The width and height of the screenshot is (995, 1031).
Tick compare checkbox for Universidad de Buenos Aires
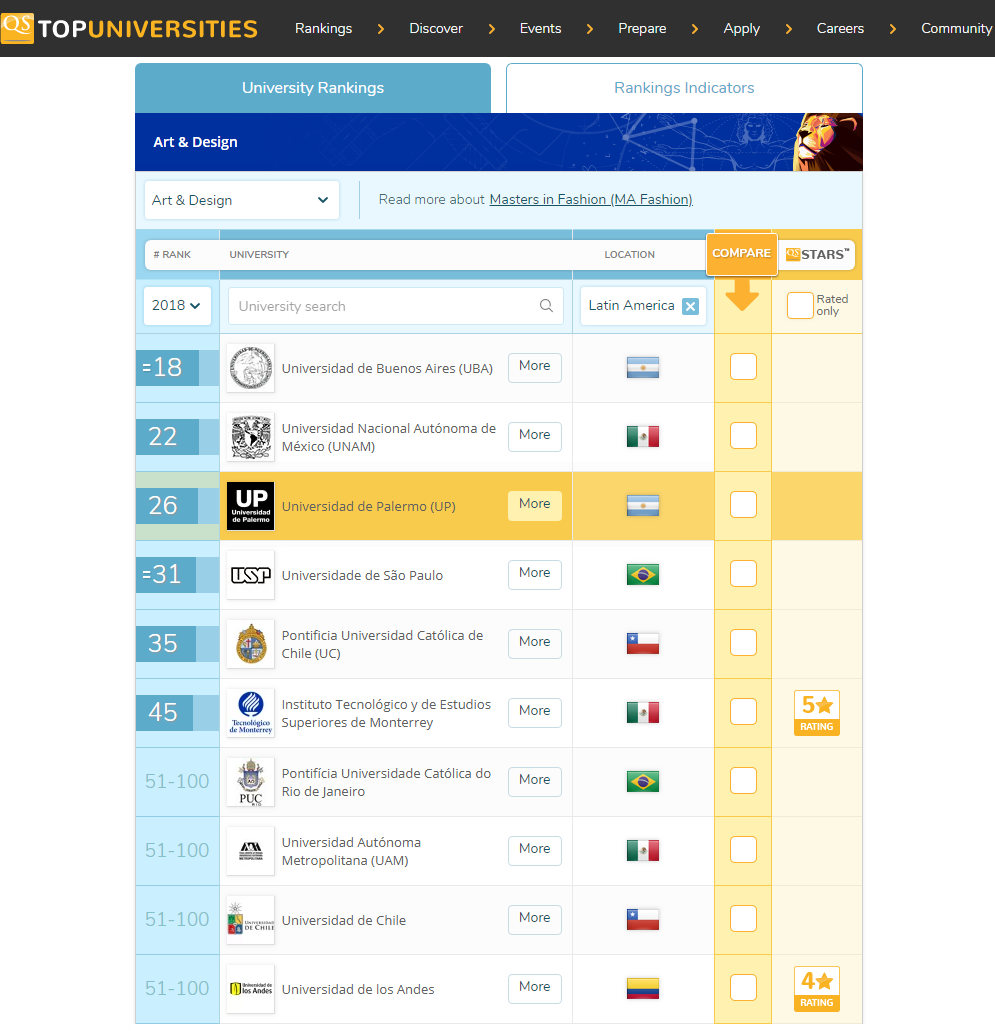click(x=743, y=367)
